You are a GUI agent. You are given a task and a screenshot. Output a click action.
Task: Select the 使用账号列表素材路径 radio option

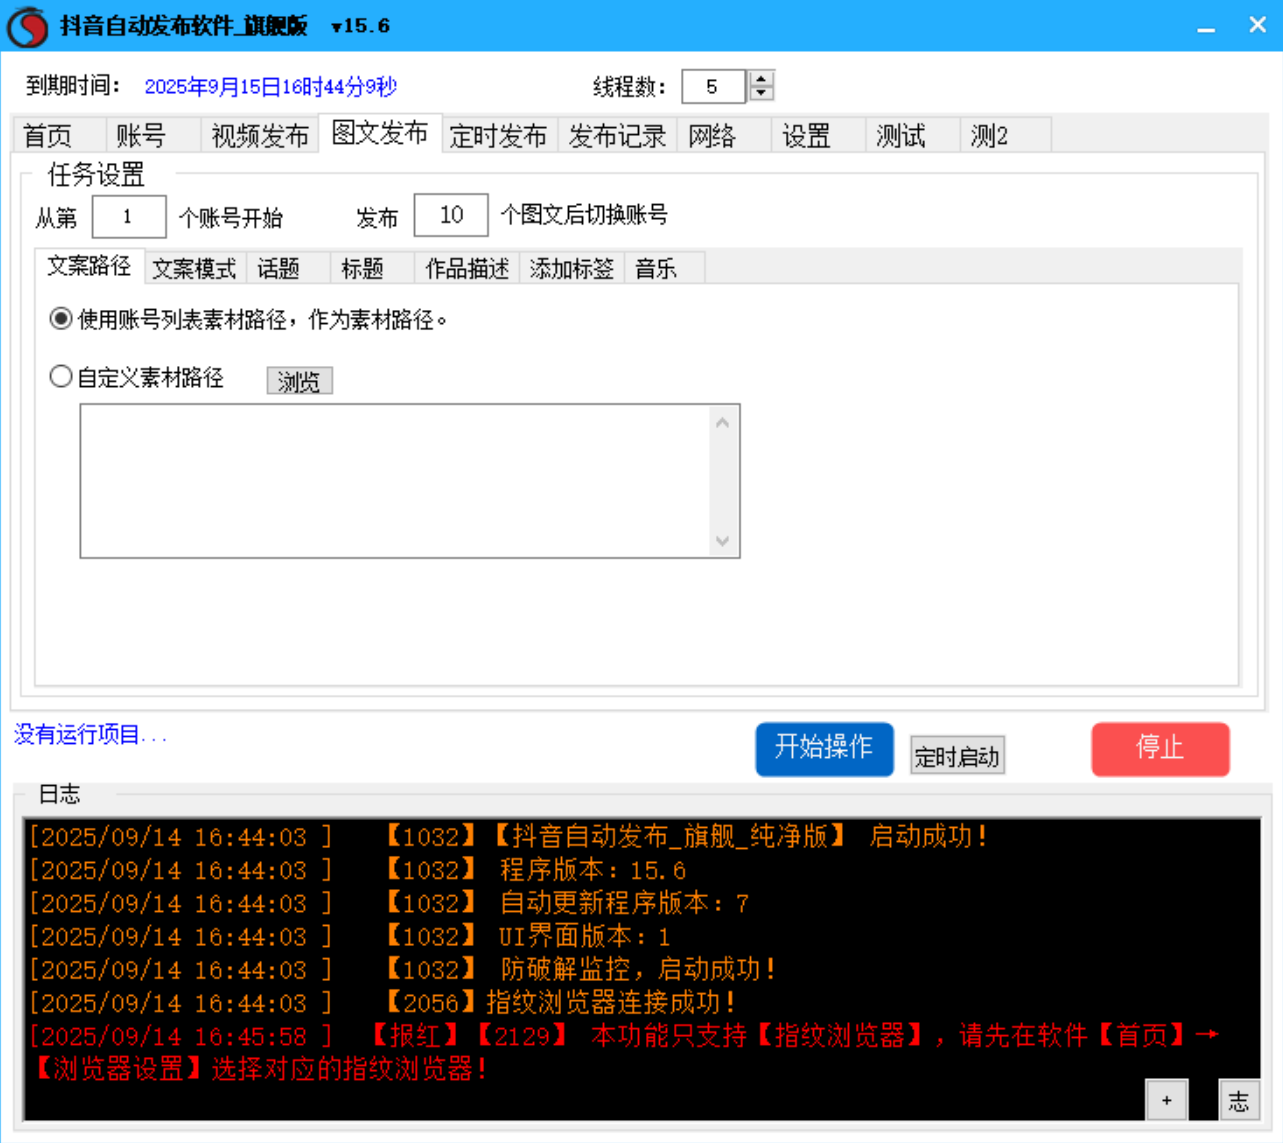click(x=60, y=320)
